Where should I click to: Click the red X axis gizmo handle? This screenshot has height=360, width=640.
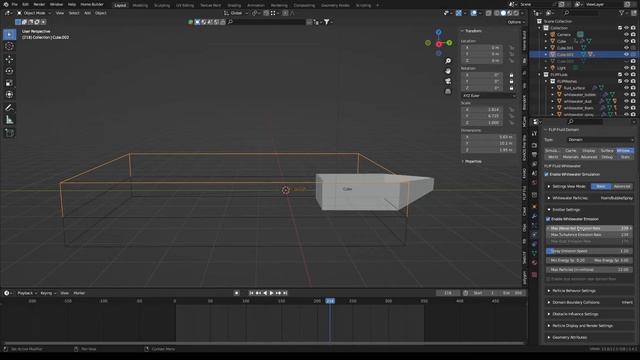coord(439,44)
